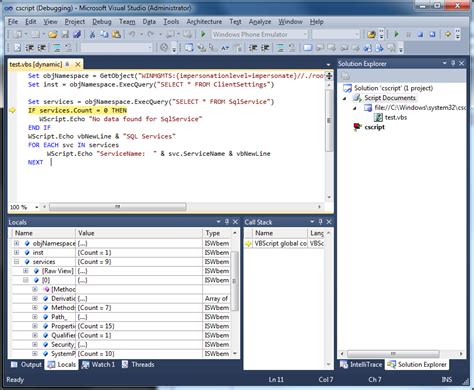Click the Type column header in Locals

pyautogui.click(x=216, y=233)
